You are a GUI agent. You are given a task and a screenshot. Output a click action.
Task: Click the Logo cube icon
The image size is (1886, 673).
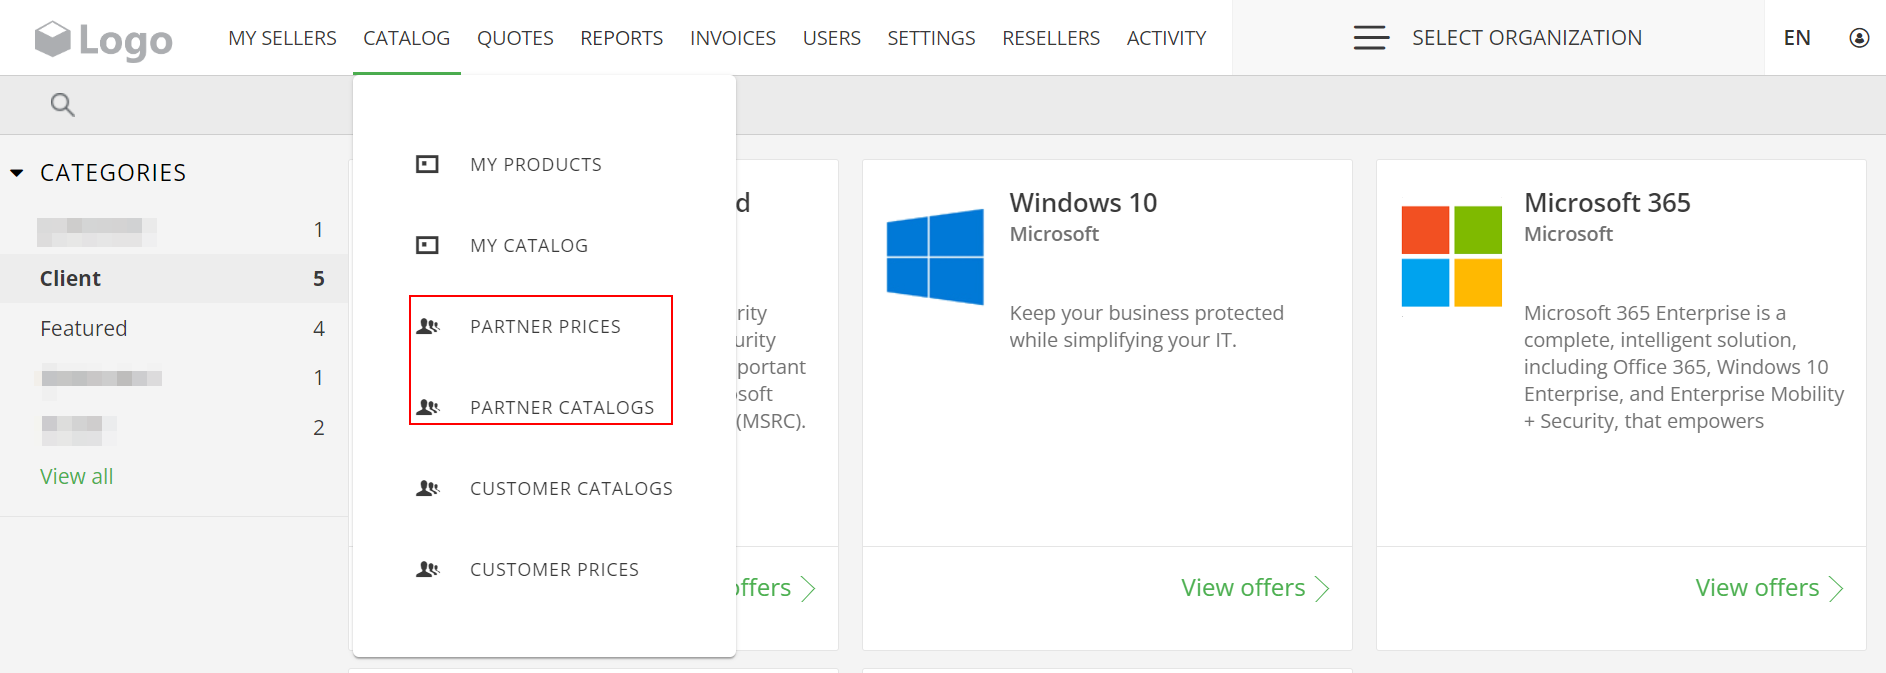pos(52,39)
